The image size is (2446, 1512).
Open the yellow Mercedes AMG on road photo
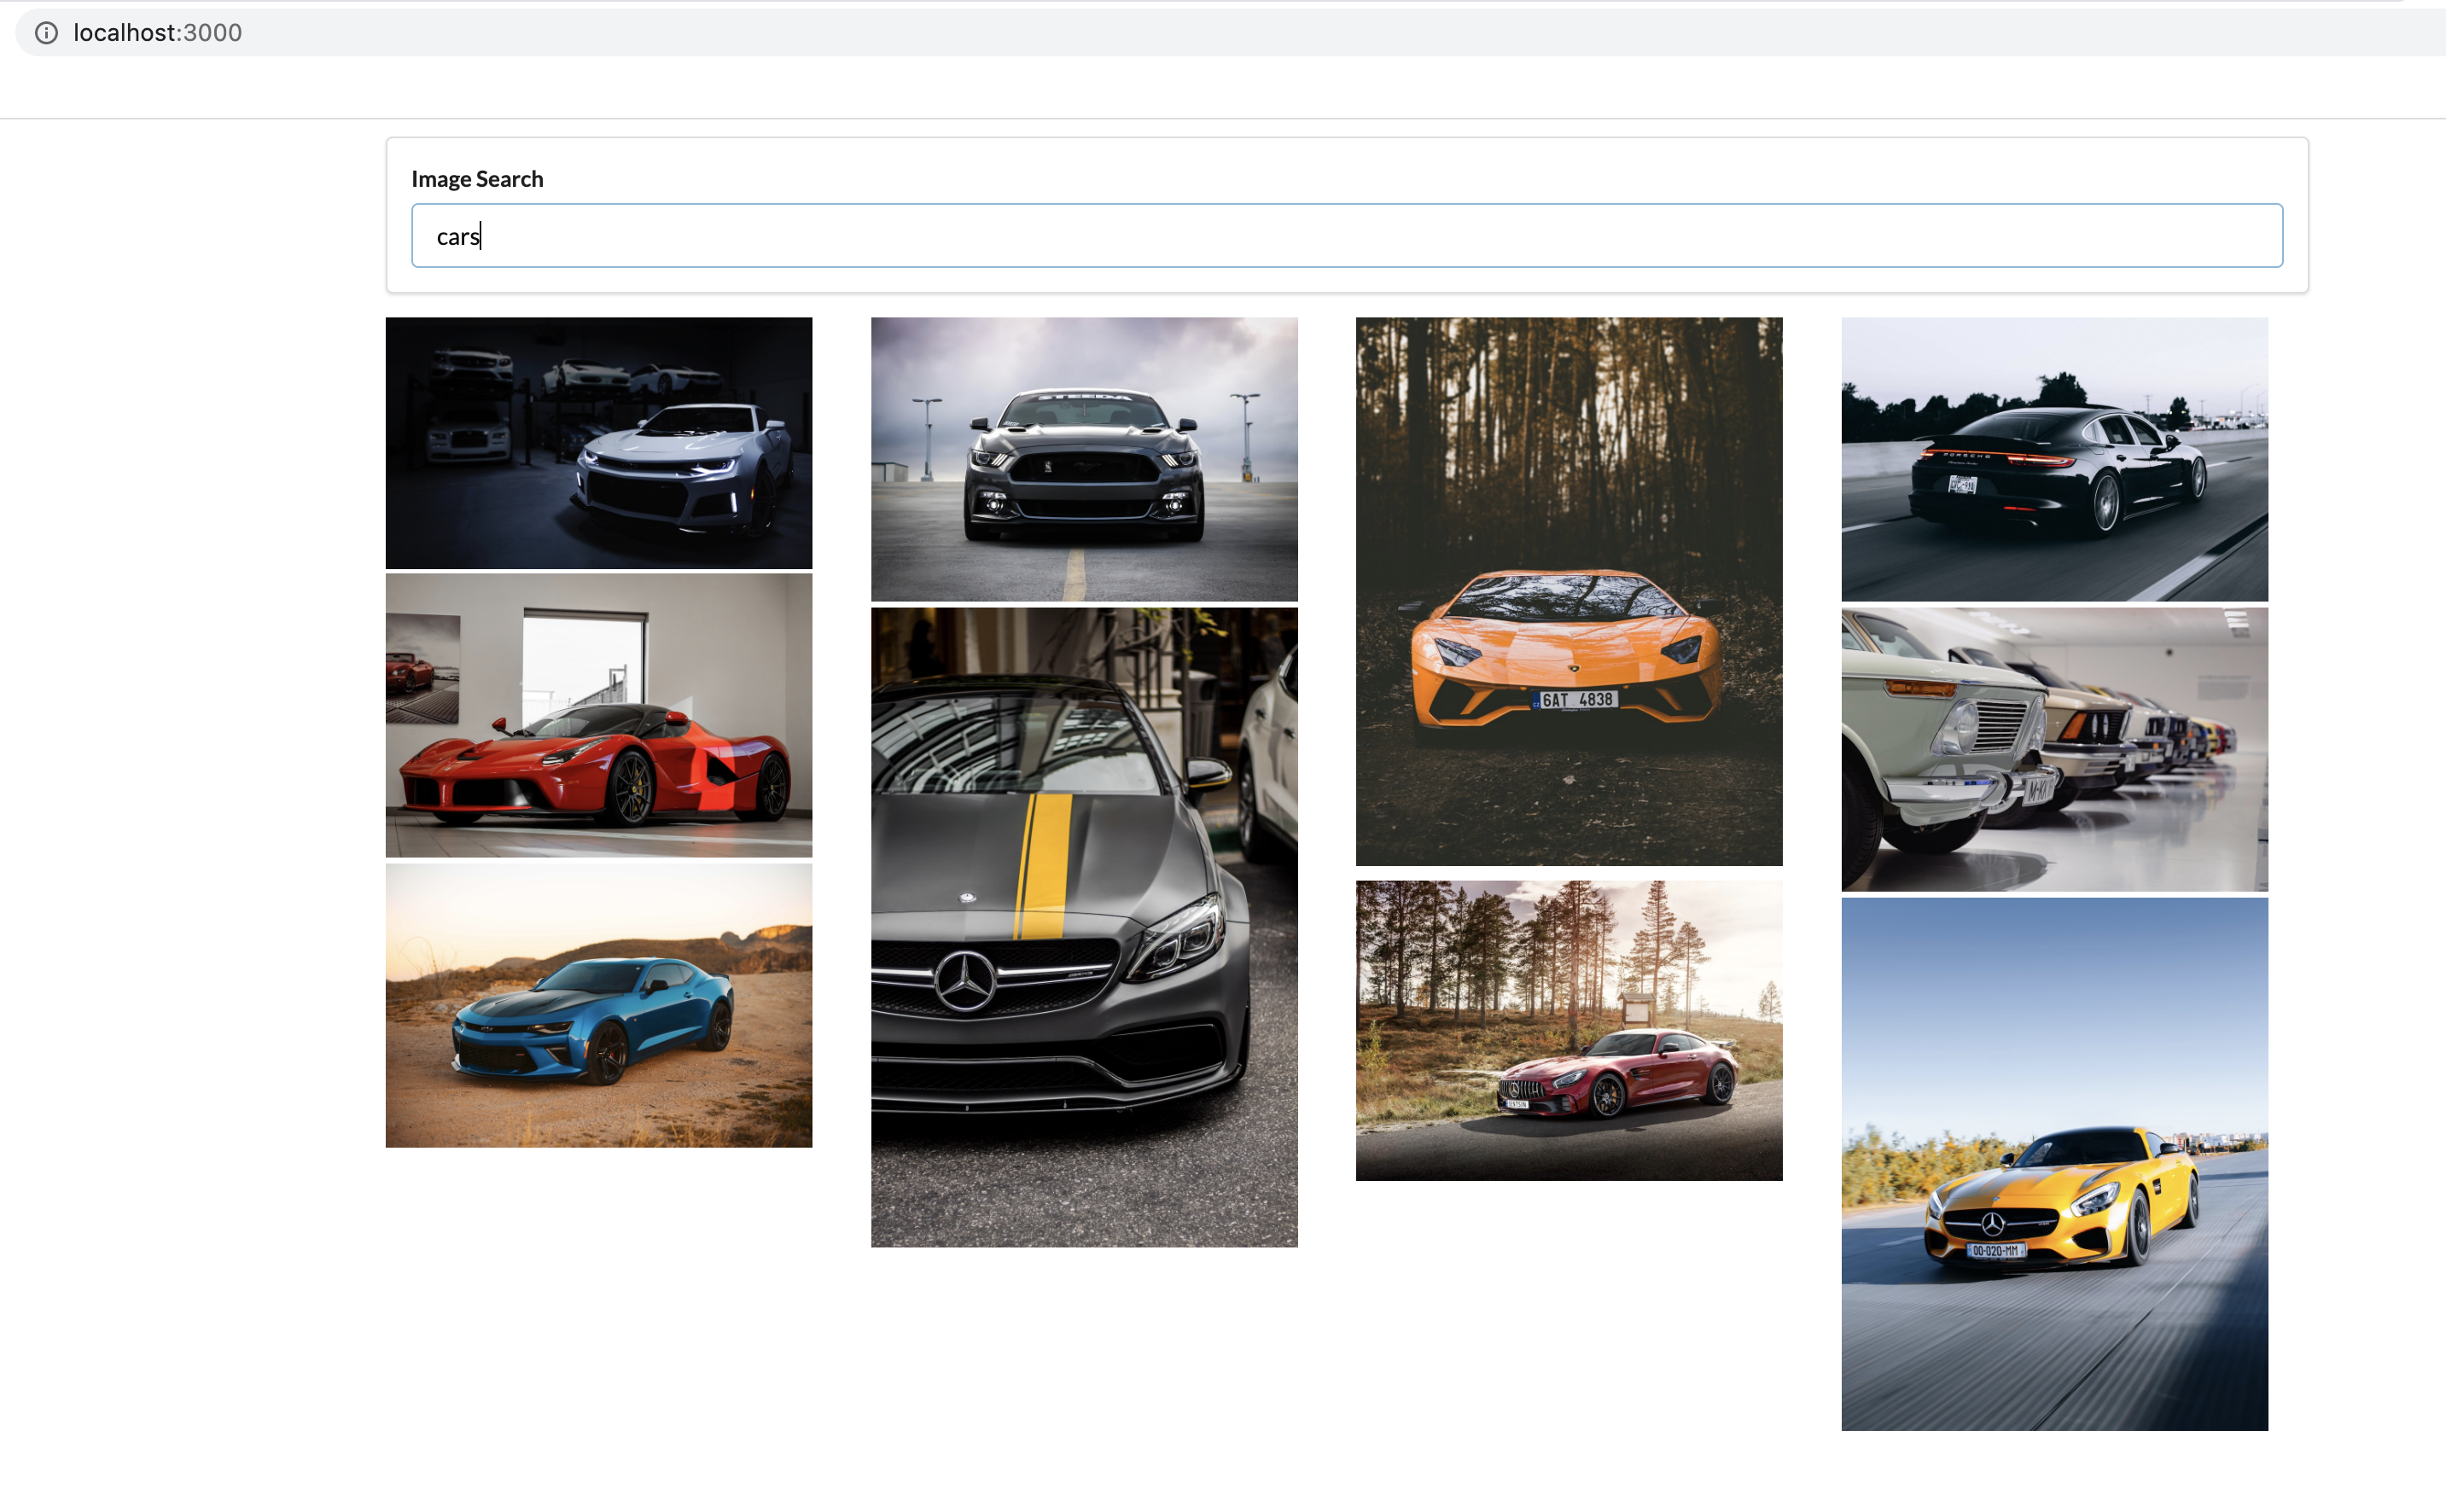2054,1164
